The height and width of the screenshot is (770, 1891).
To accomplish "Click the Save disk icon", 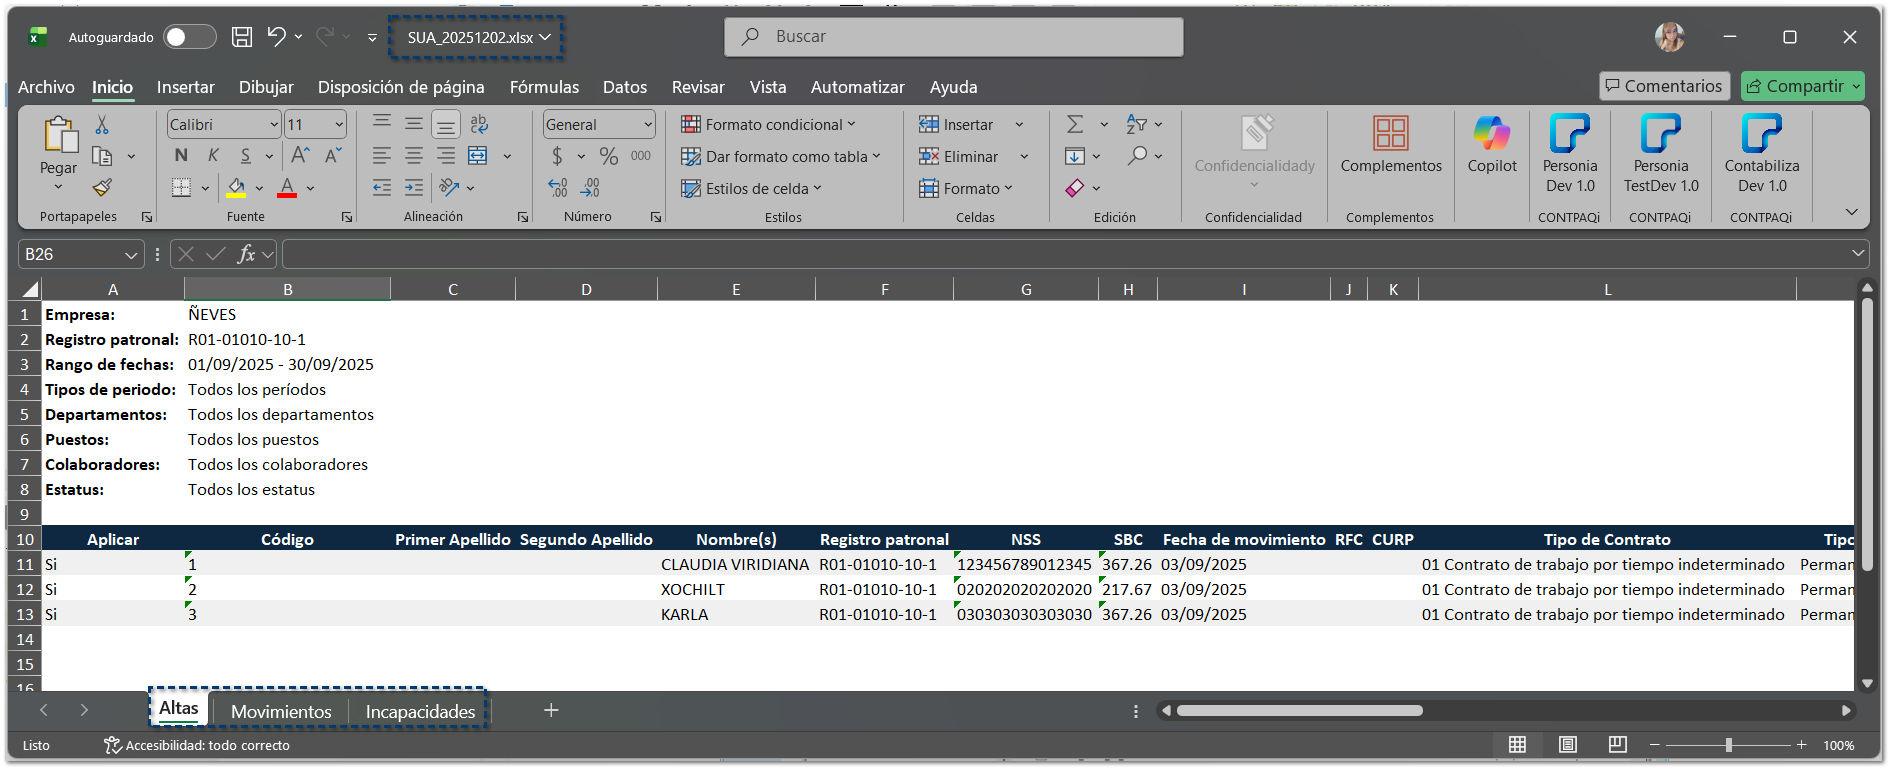I will [x=242, y=37].
